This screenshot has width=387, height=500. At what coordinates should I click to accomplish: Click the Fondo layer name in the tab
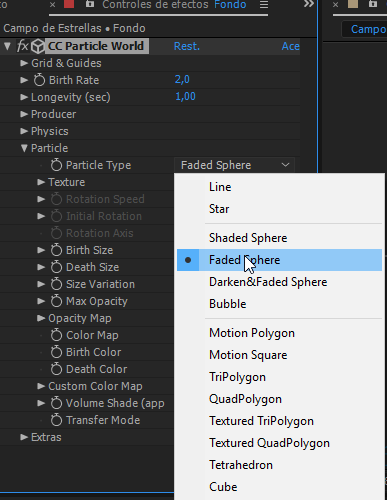coord(230,5)
